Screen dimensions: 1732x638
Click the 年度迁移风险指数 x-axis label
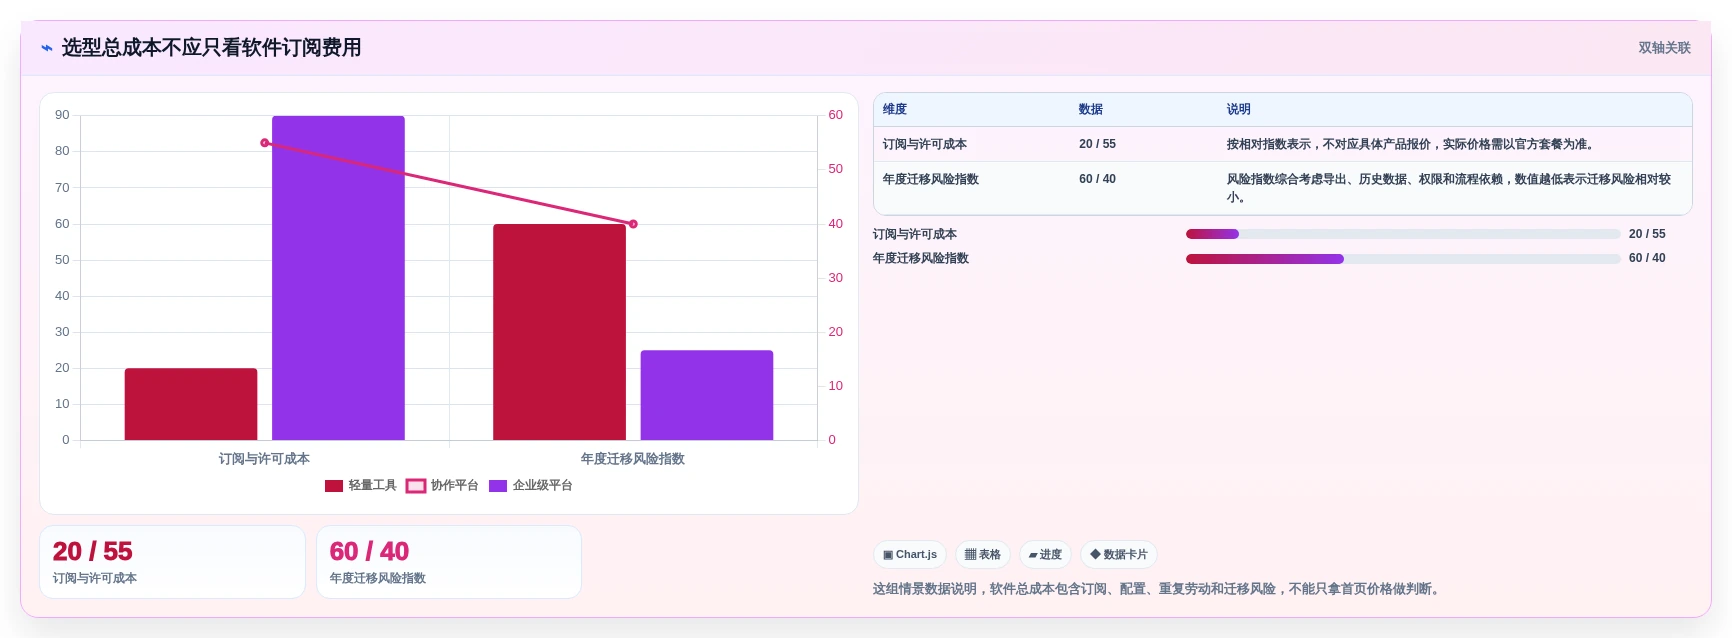click(x=633, y=459)
